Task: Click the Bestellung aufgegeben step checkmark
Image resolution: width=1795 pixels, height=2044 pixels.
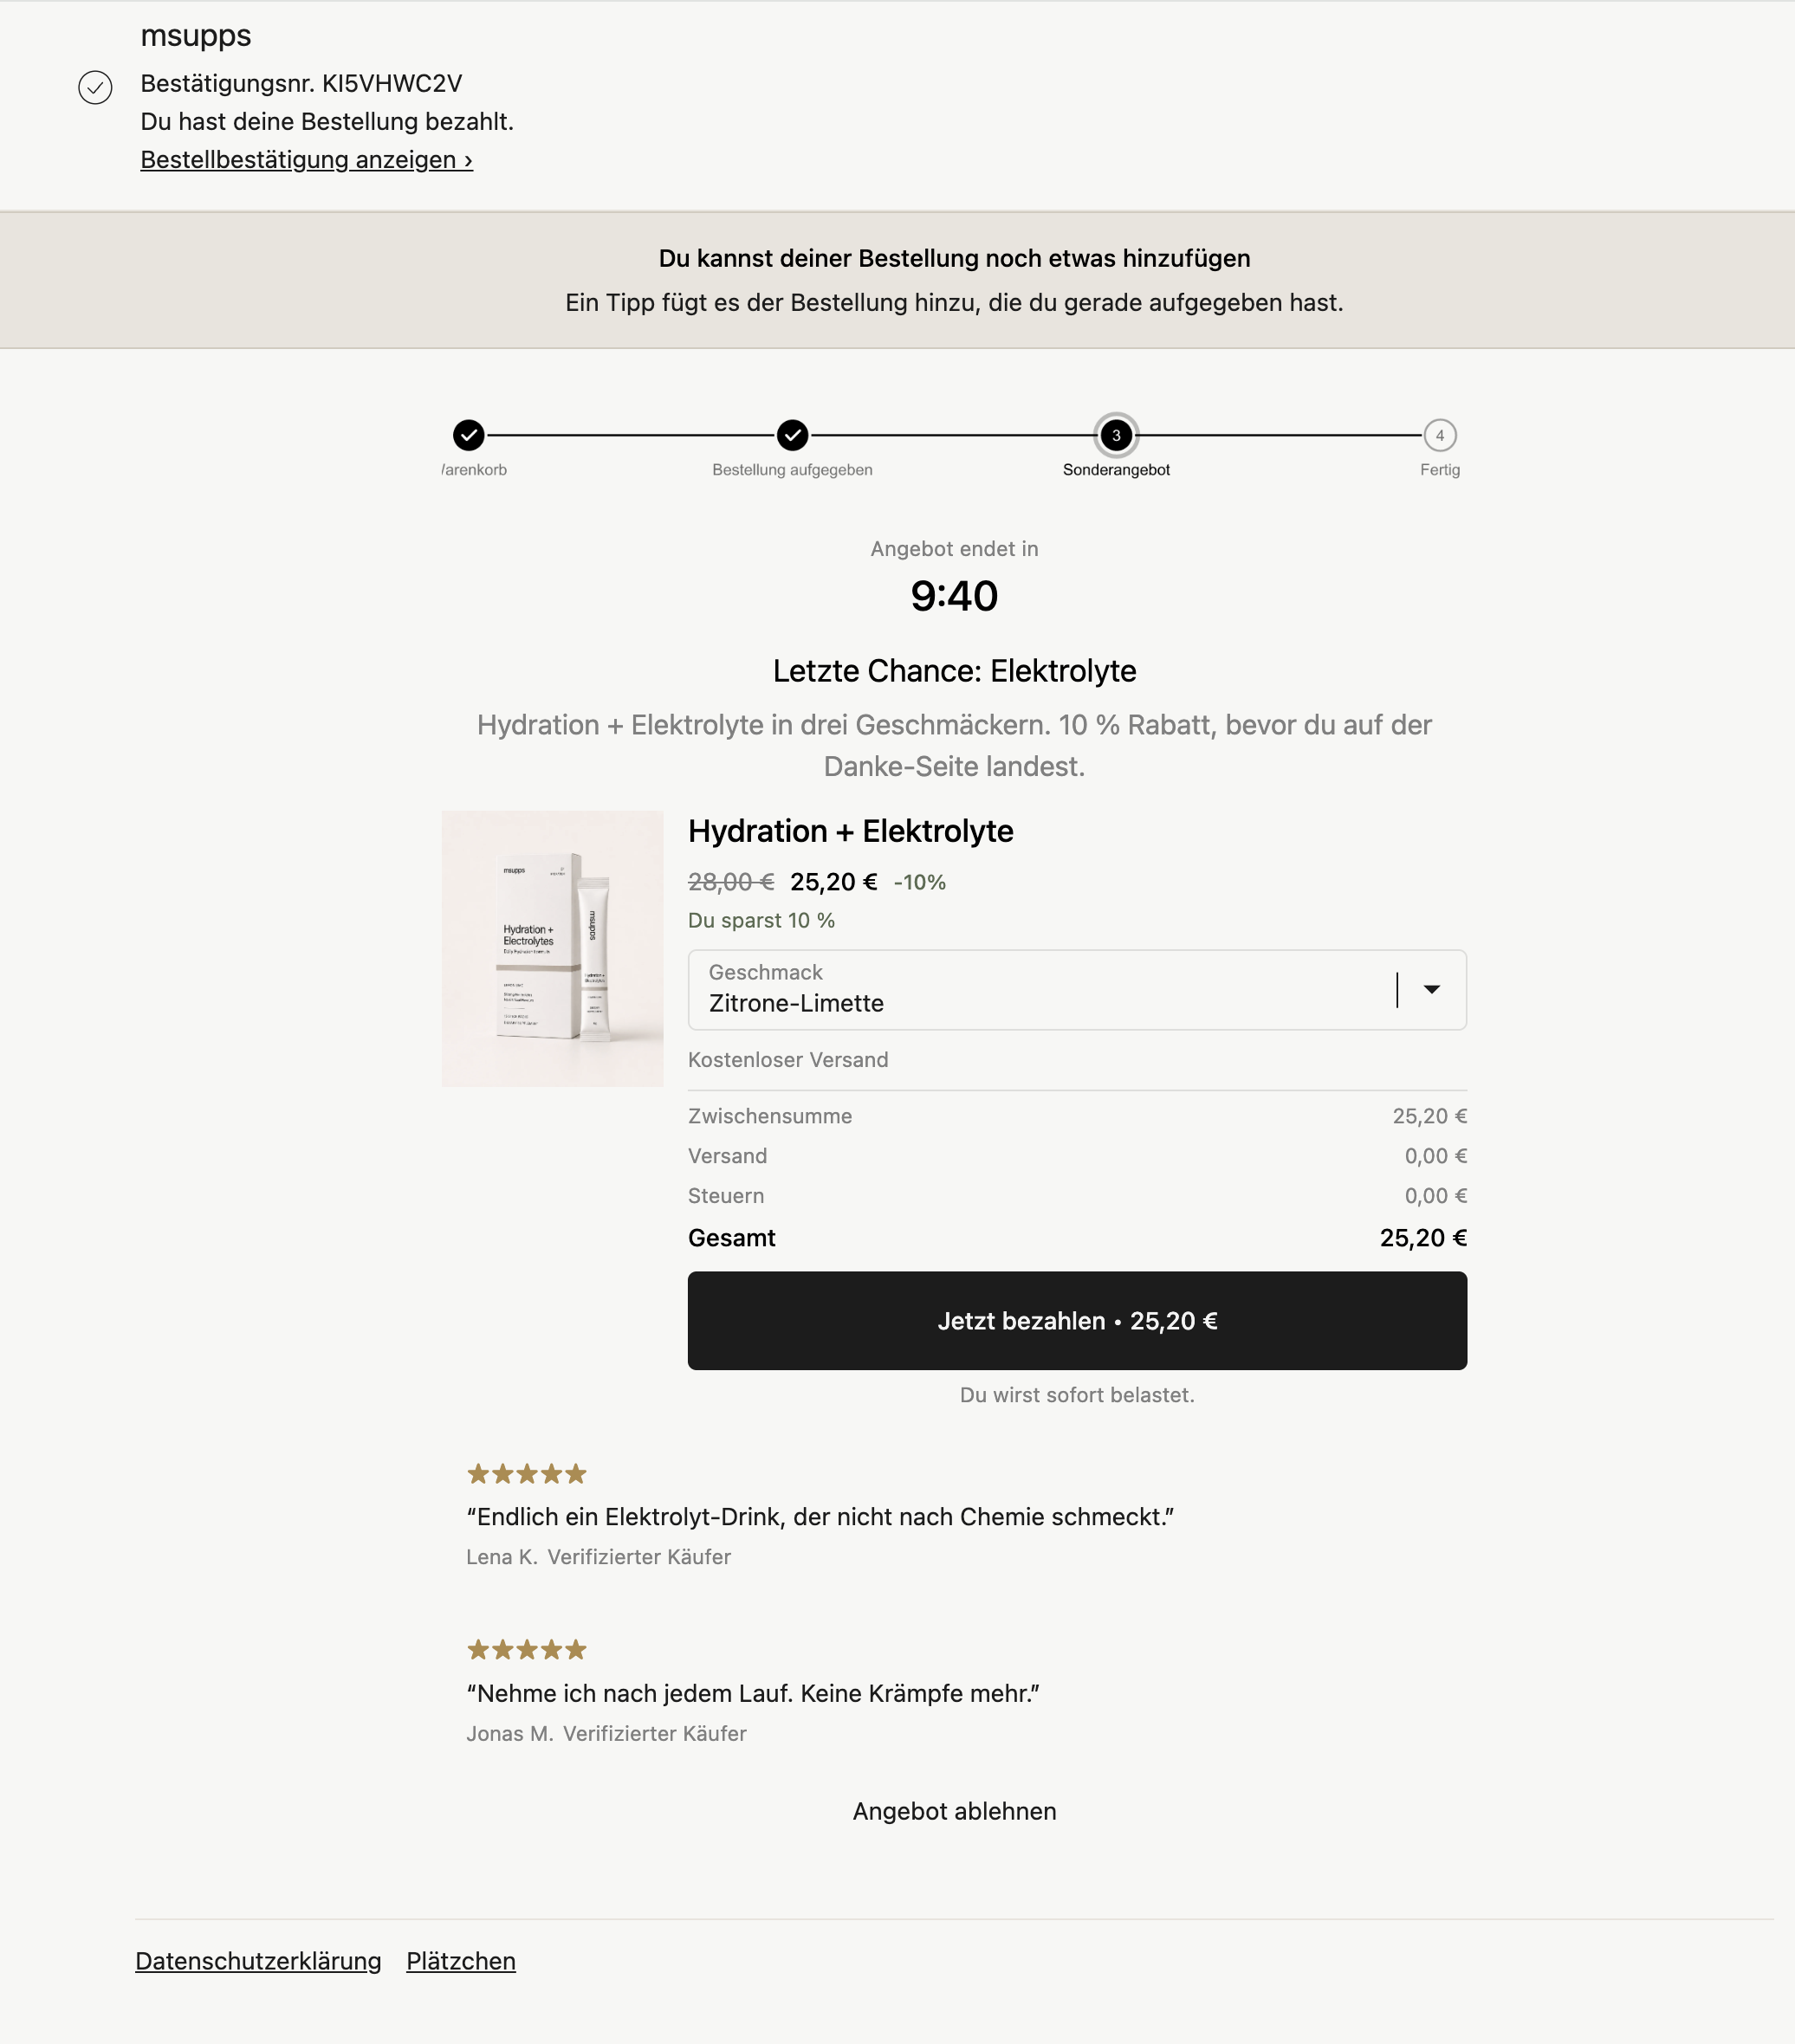Action: click(793, 435)
